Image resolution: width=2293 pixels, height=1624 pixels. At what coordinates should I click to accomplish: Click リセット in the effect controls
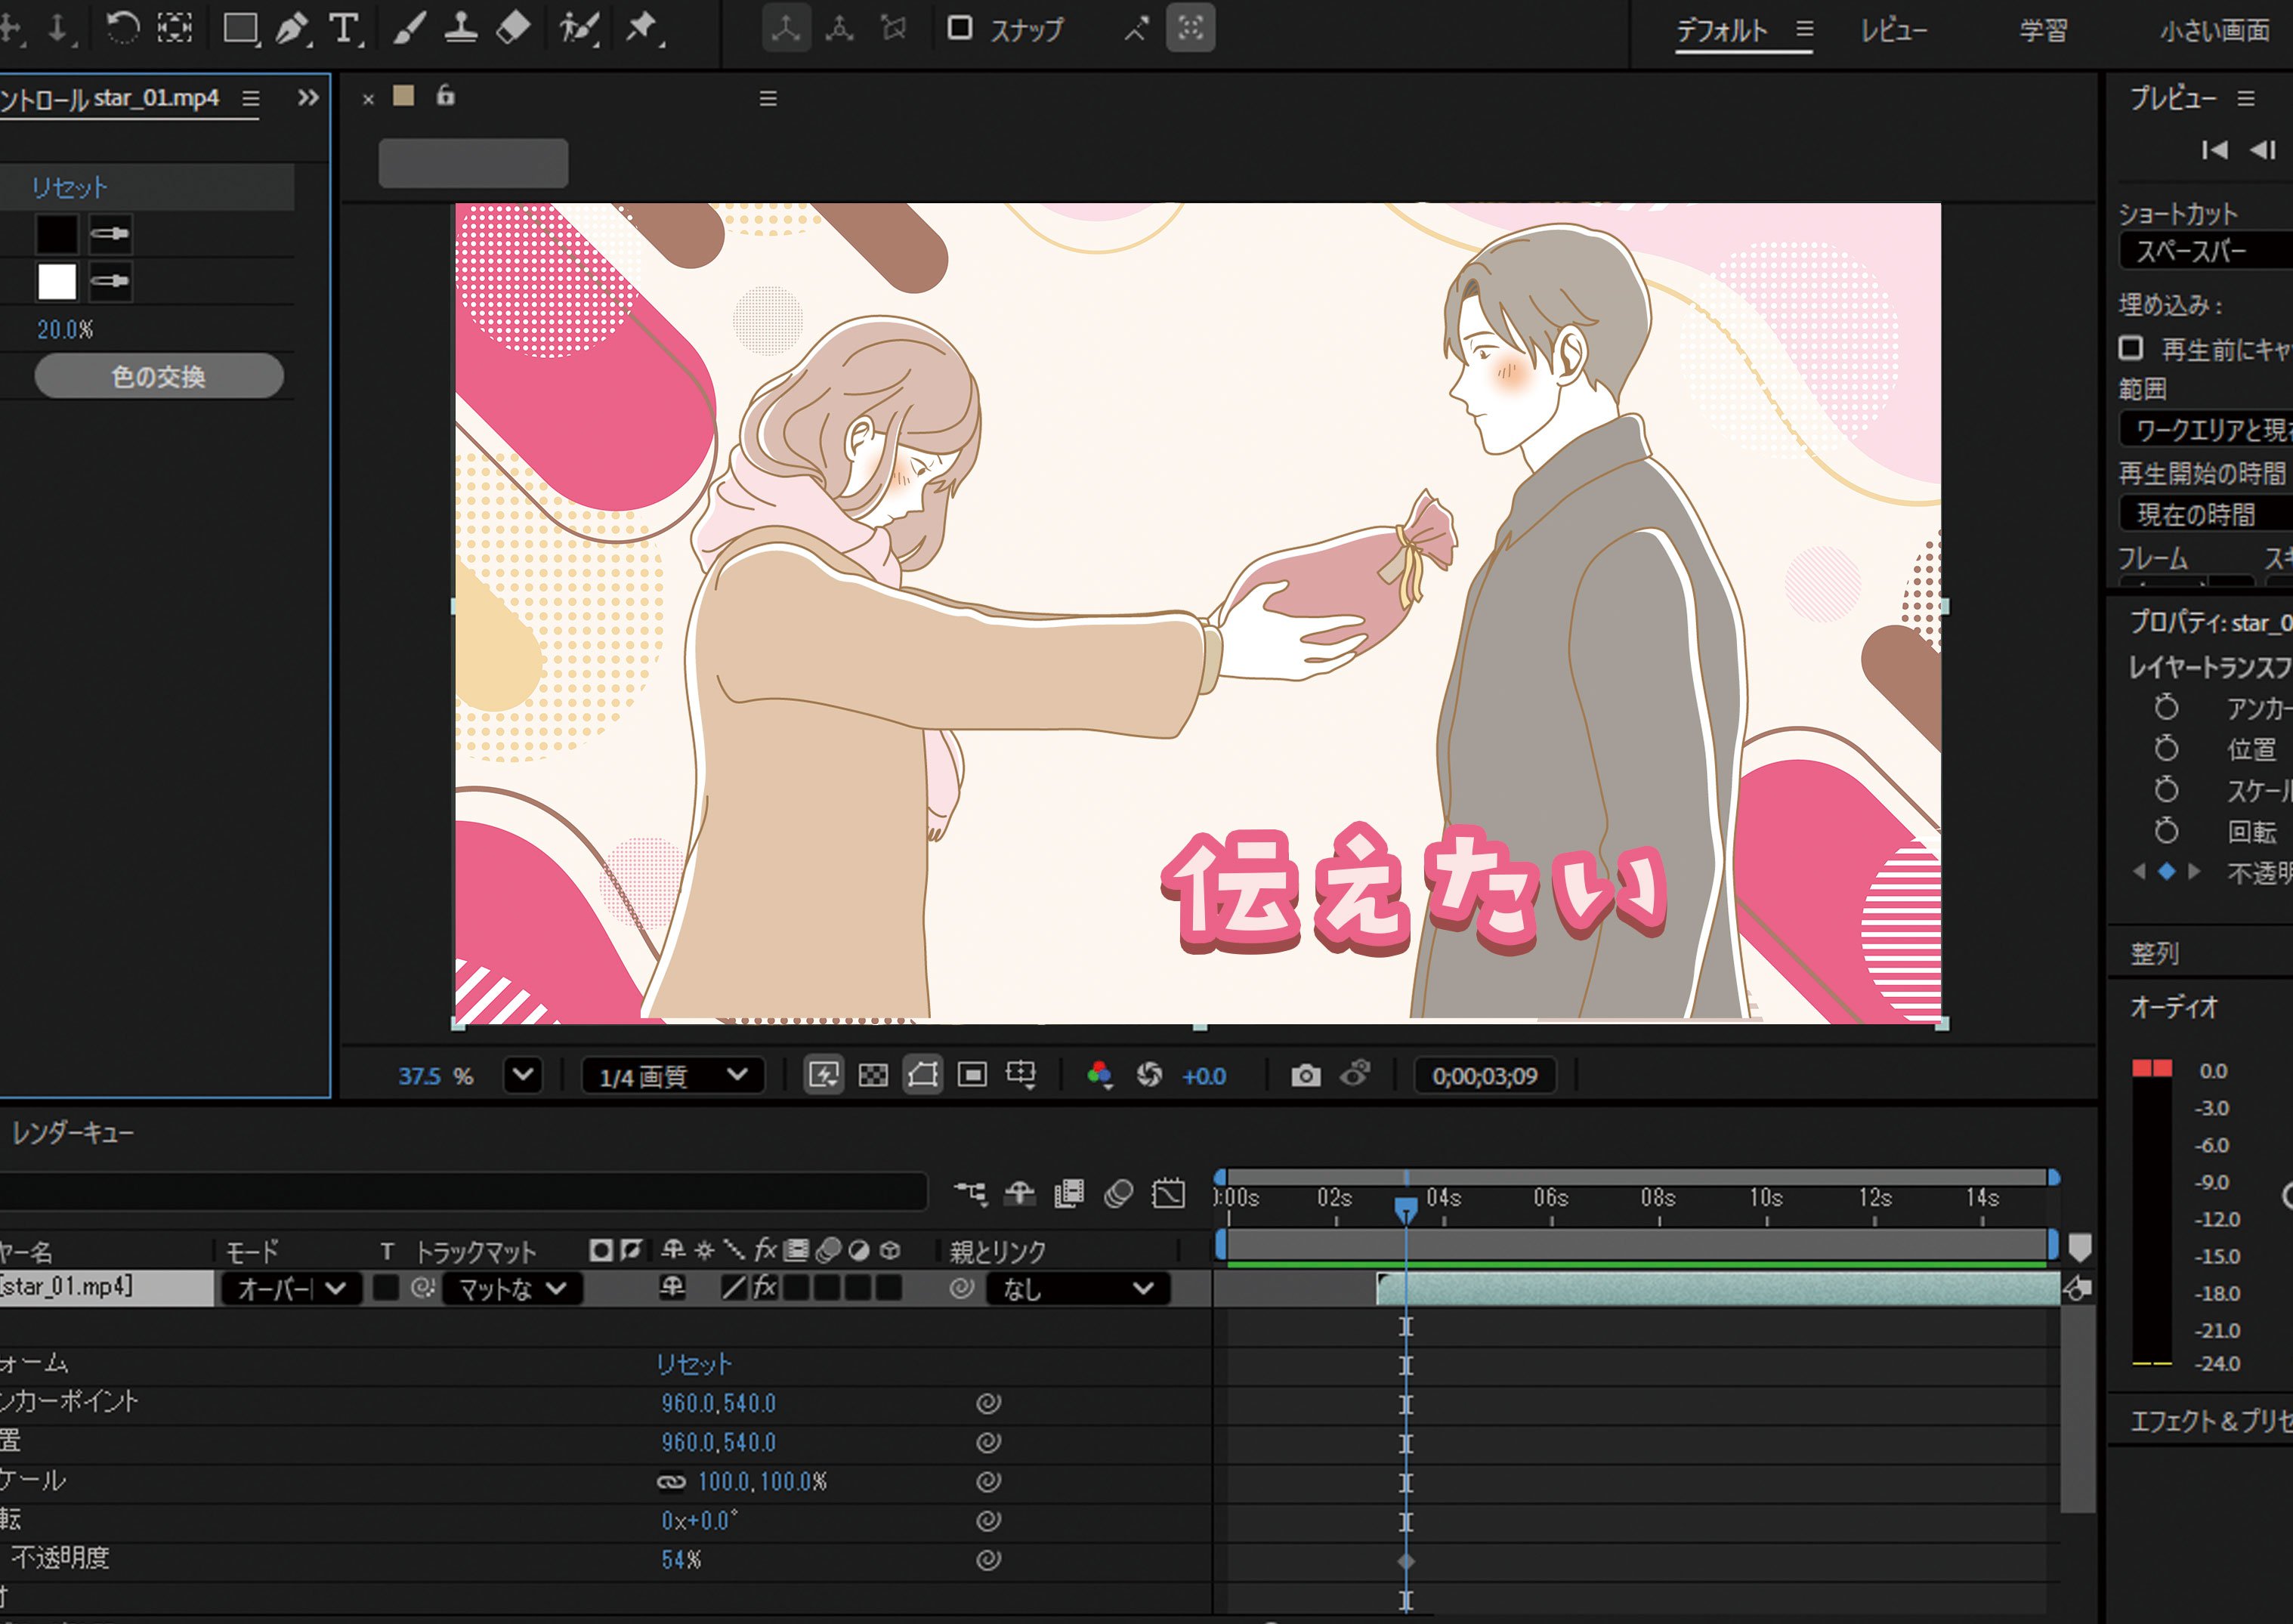coord(69,187)
